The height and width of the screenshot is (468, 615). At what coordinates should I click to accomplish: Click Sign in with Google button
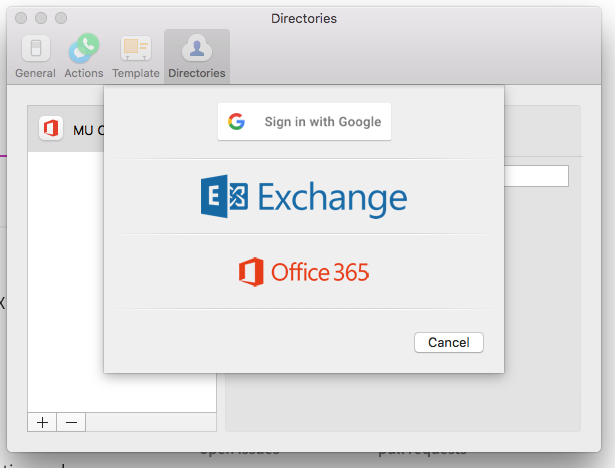coord(304,122)
